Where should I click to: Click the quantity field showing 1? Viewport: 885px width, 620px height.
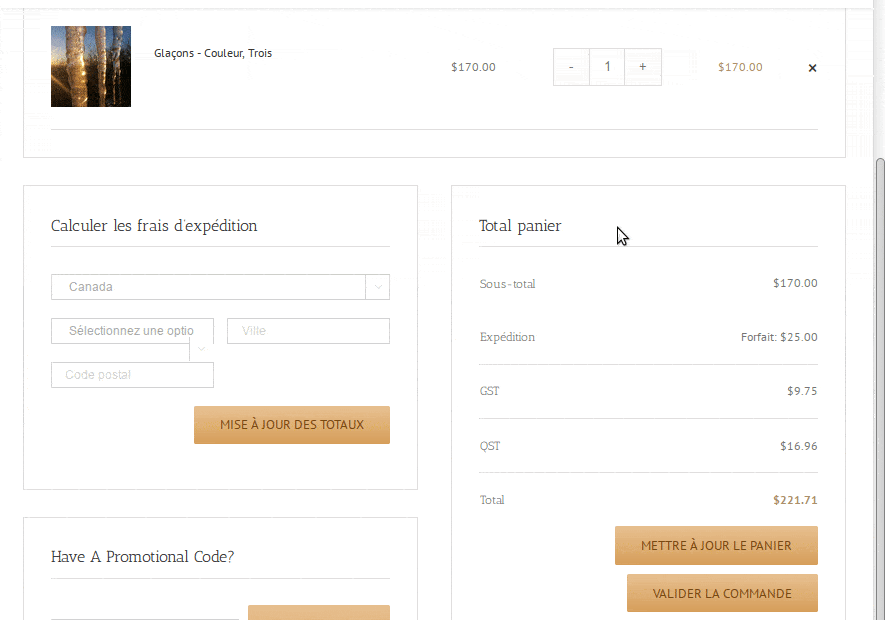click(607, 67)
